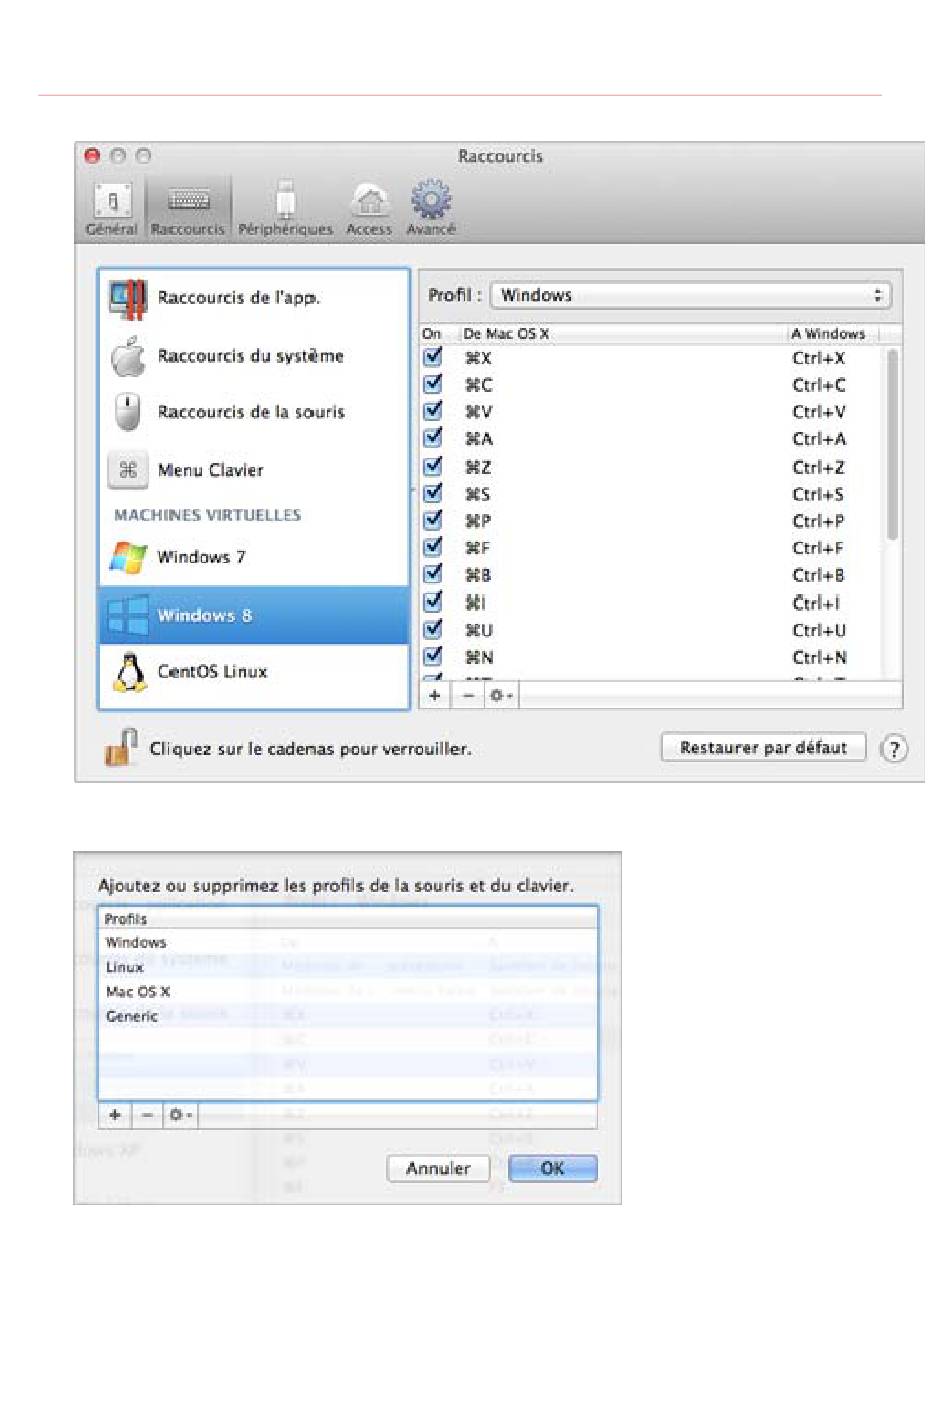Click the Parallels app shortcuts icon
This screenshot has height=1420, width=950.
pos(128,299)
